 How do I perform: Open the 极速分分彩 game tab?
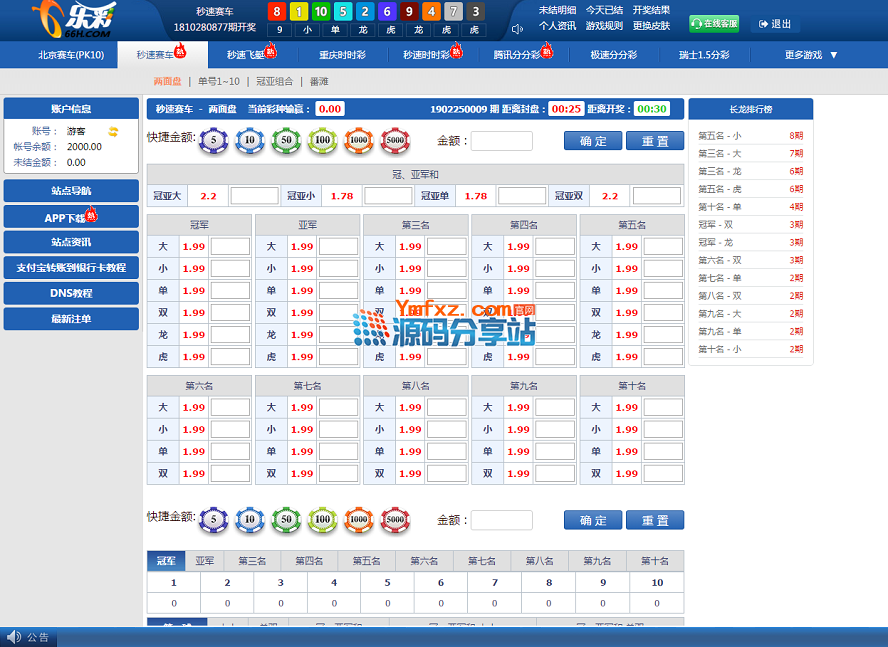pyautogui.click(x=613, y=55)
